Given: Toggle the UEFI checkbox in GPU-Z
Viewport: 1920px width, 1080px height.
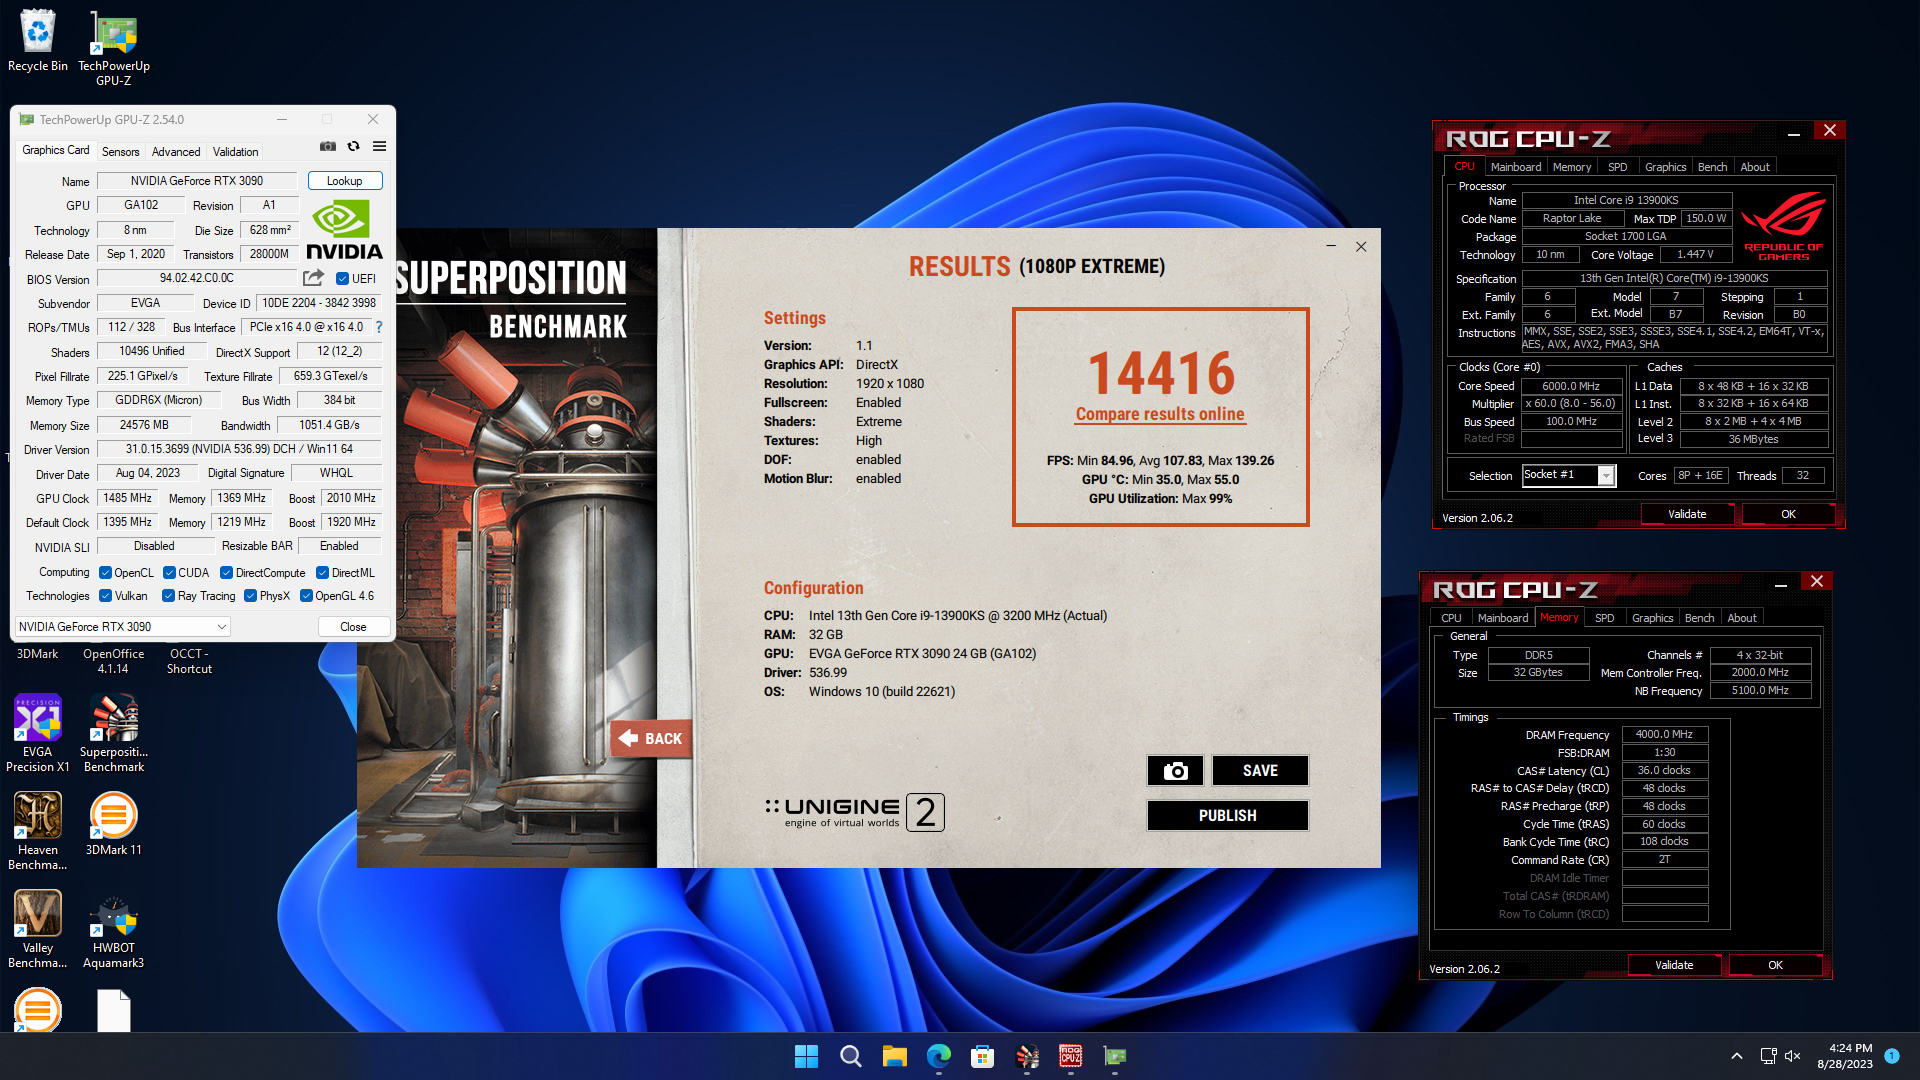Looking at the screenshot, I should 342,279.
